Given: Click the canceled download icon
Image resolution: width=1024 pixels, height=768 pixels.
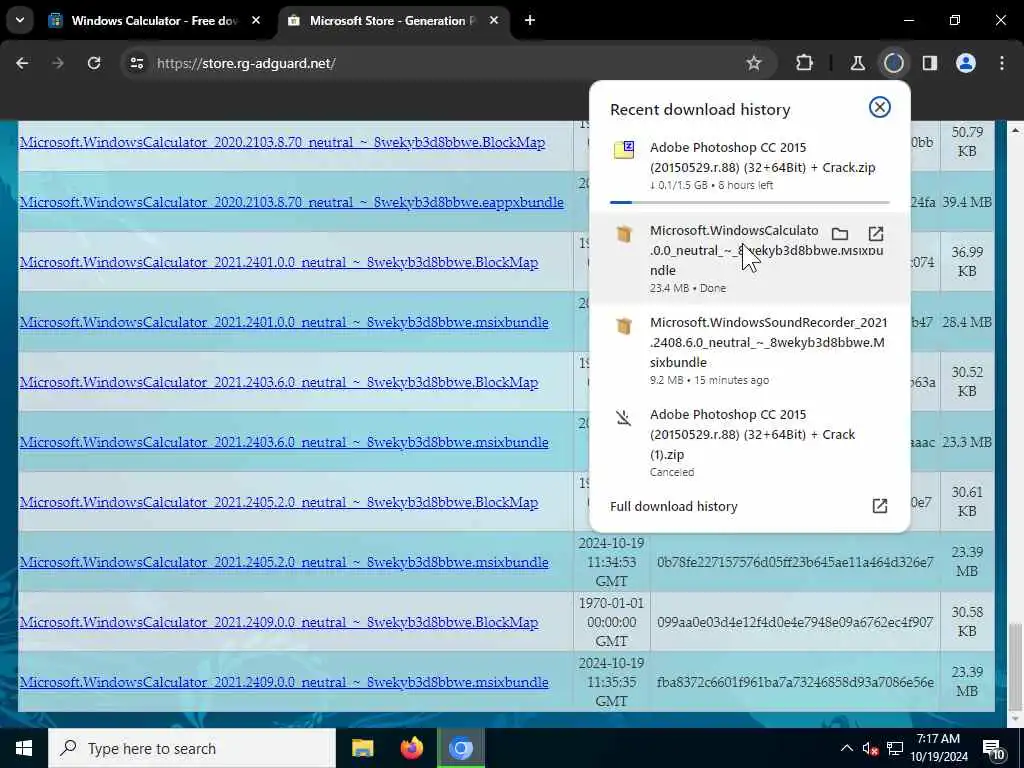Looking at the screenshot, I should (x=624, y=417).
